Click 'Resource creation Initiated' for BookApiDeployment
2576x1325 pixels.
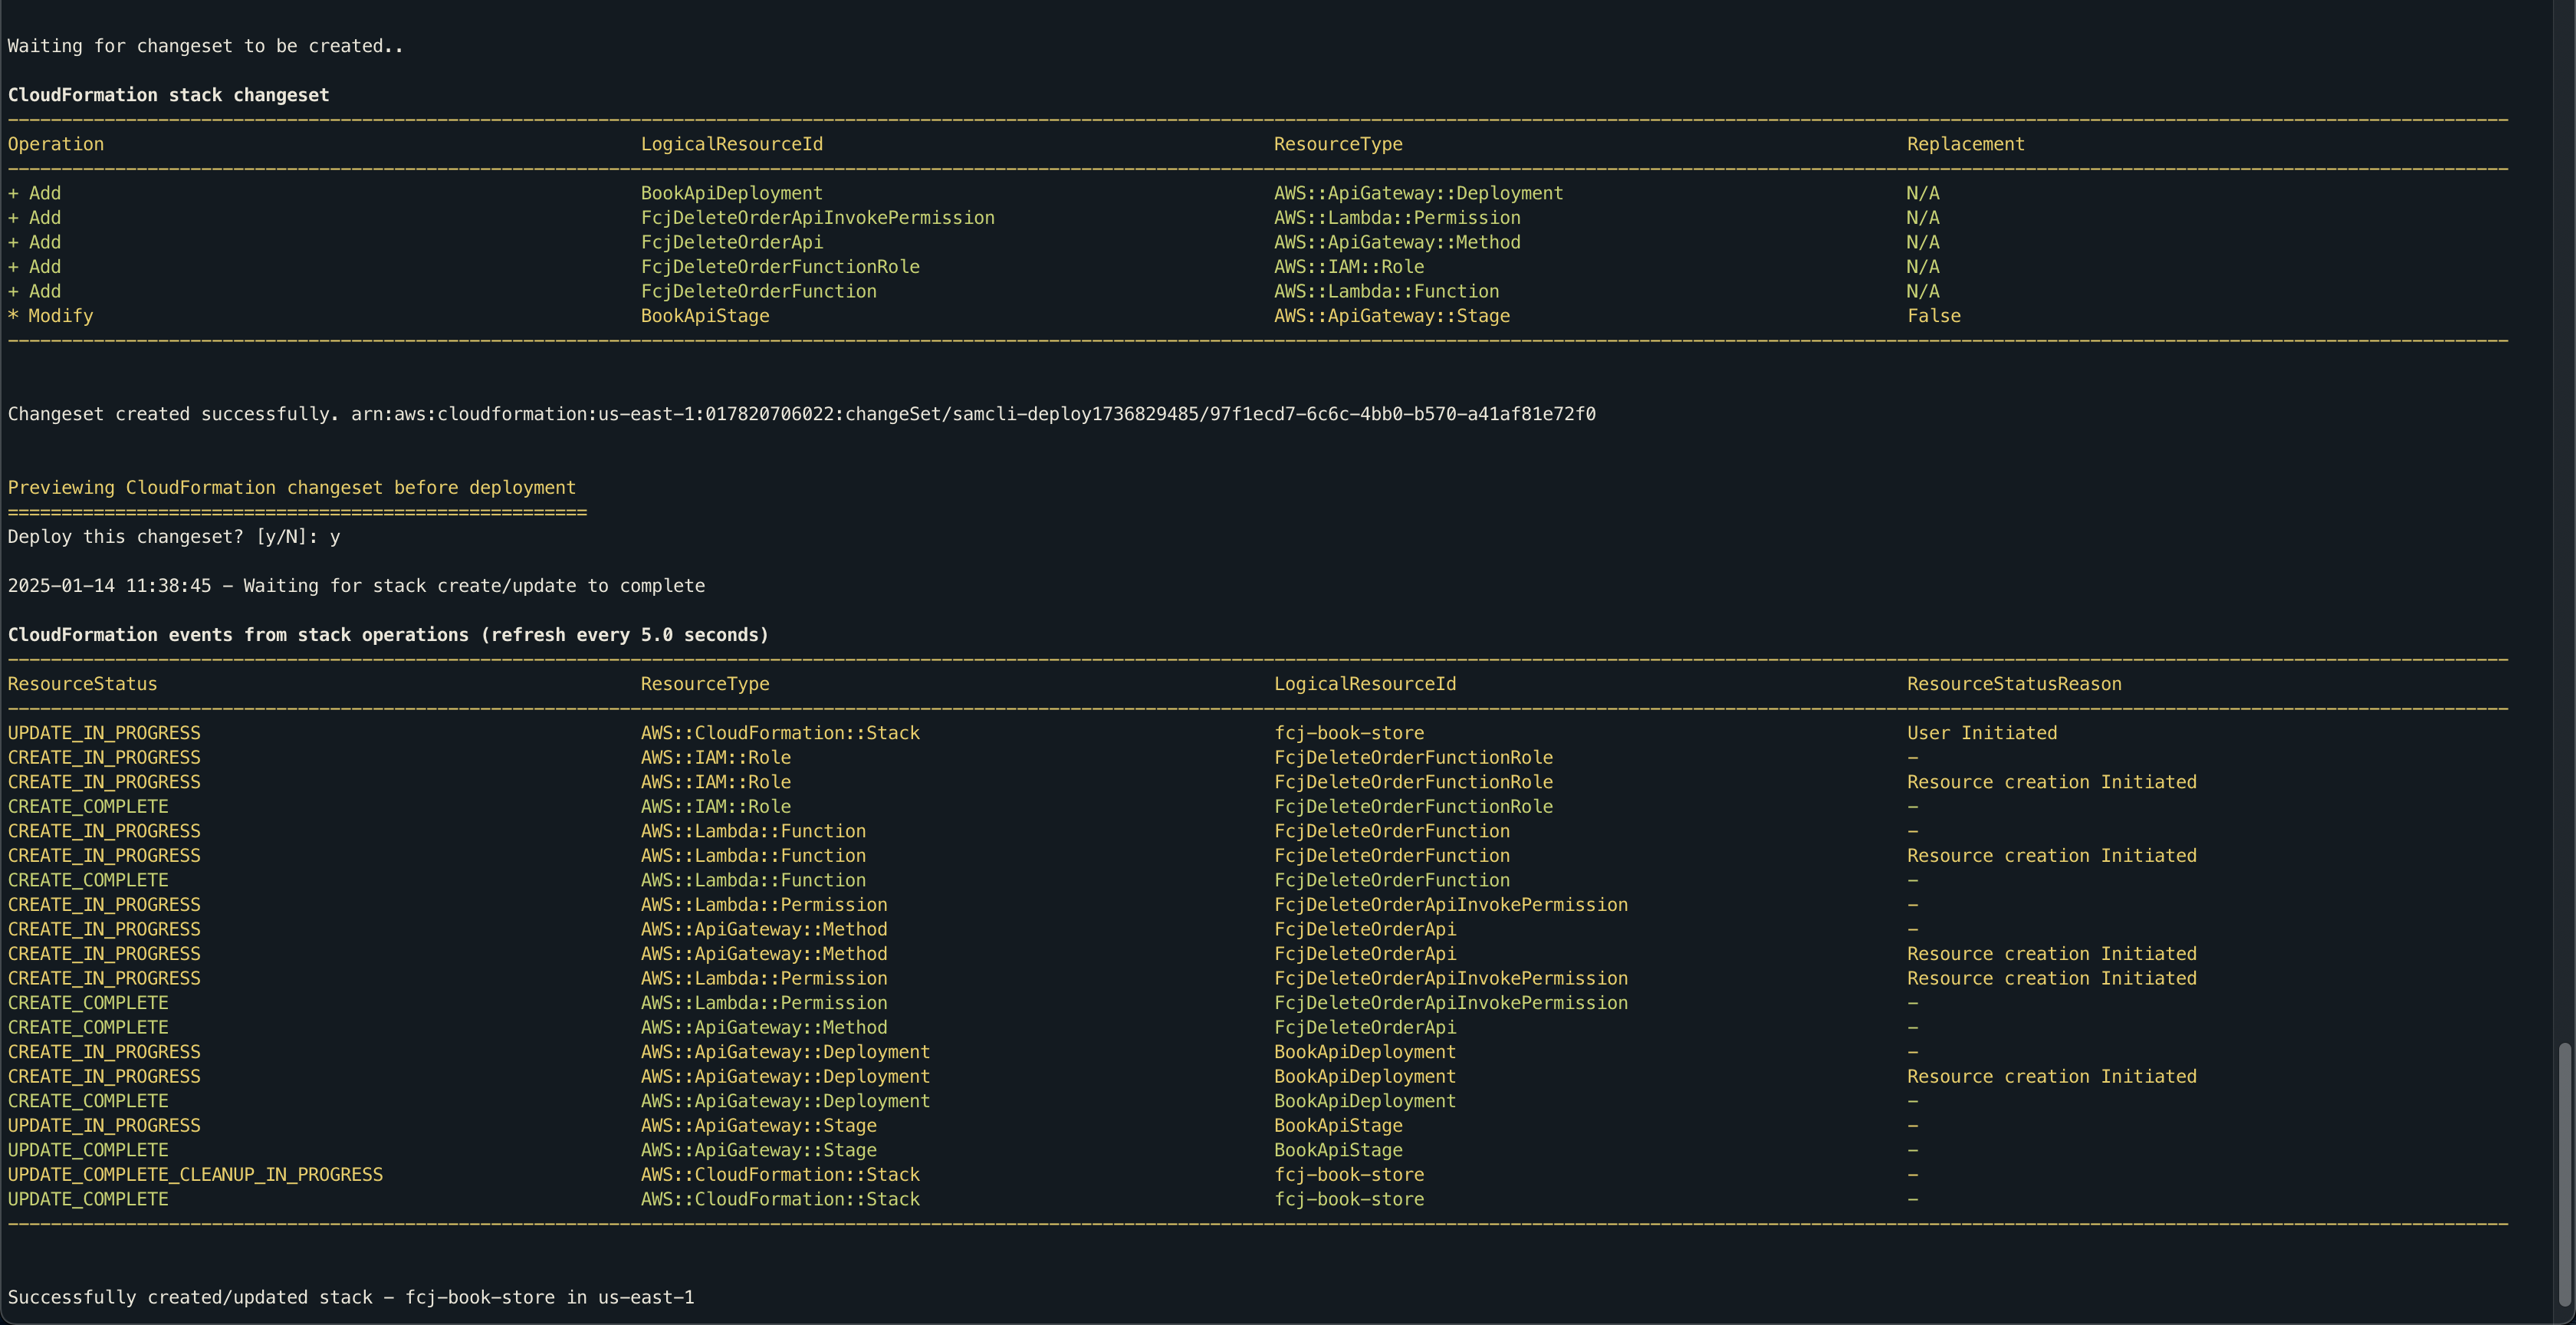click(x=2052, y=1077)
